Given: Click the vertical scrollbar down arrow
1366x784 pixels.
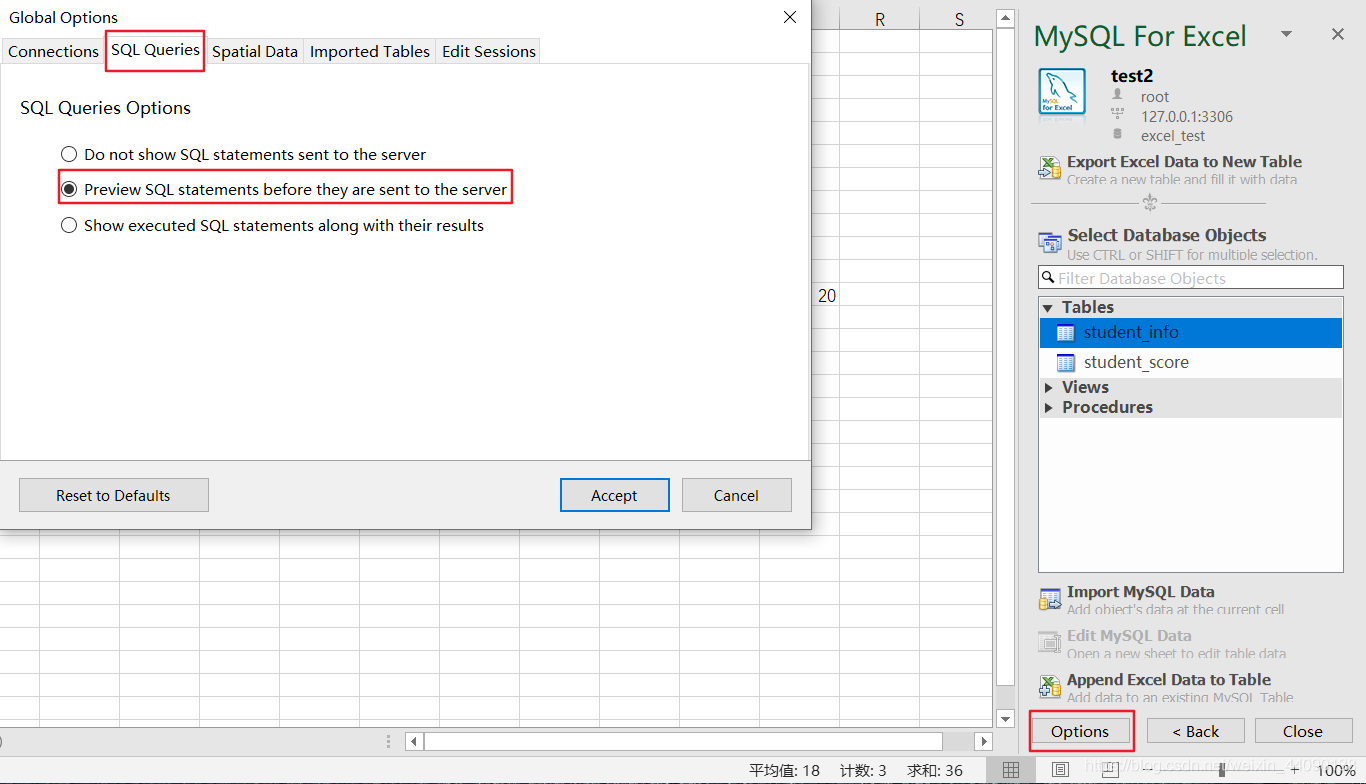Looking at the screenshot, I should pyautogui.click(x=1006, y=719).
